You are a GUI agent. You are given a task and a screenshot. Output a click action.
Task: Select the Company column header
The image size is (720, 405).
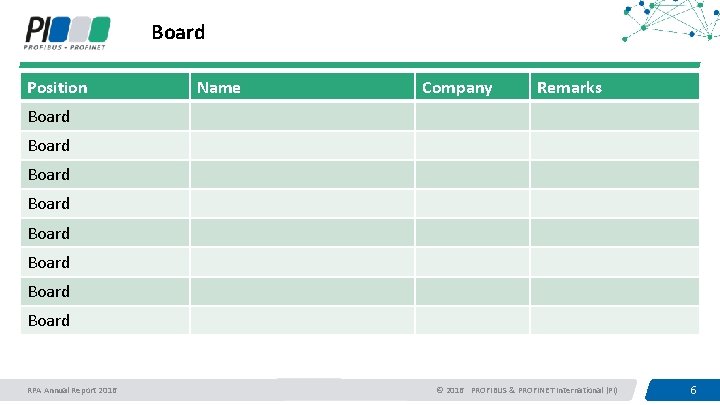(471, 87)
